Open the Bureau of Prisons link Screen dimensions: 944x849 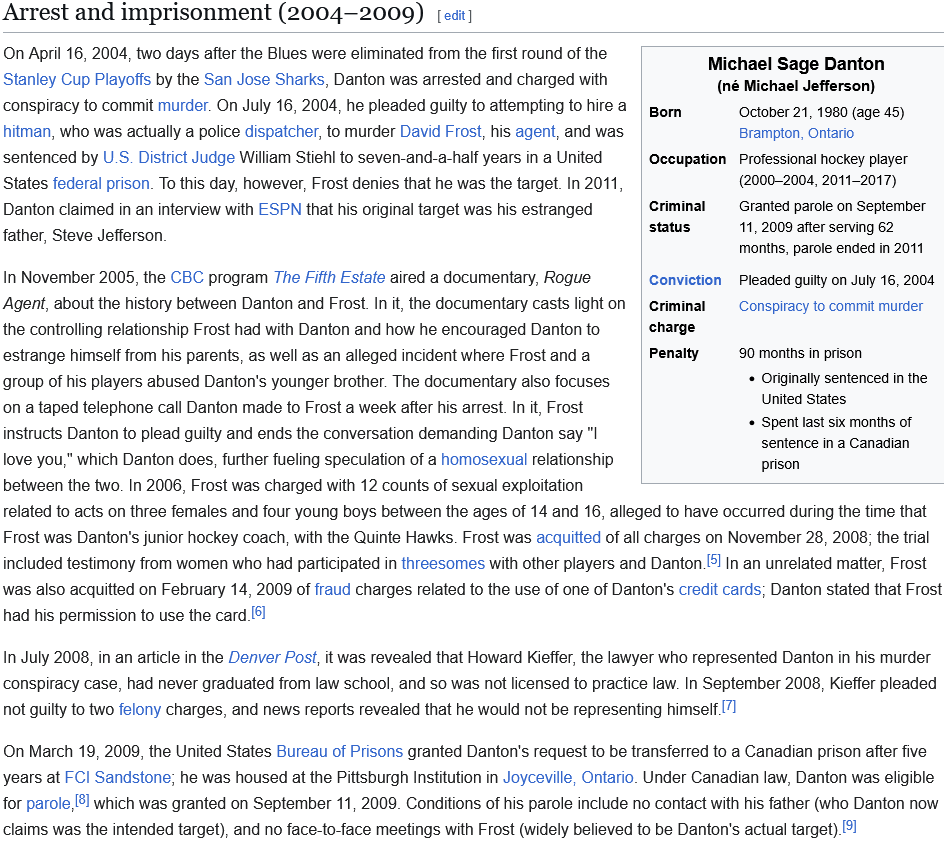[340, 751]
